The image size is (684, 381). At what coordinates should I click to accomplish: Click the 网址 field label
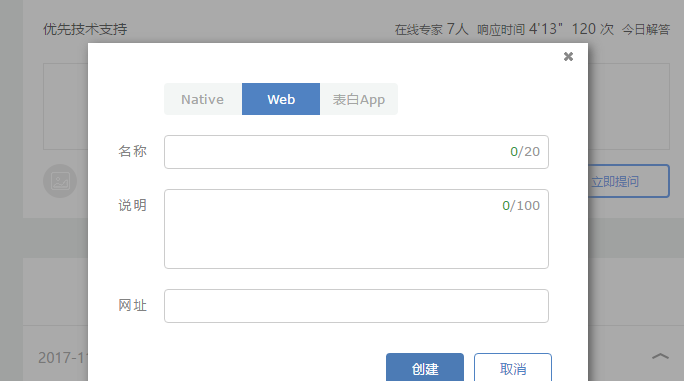tap(133, 305)
